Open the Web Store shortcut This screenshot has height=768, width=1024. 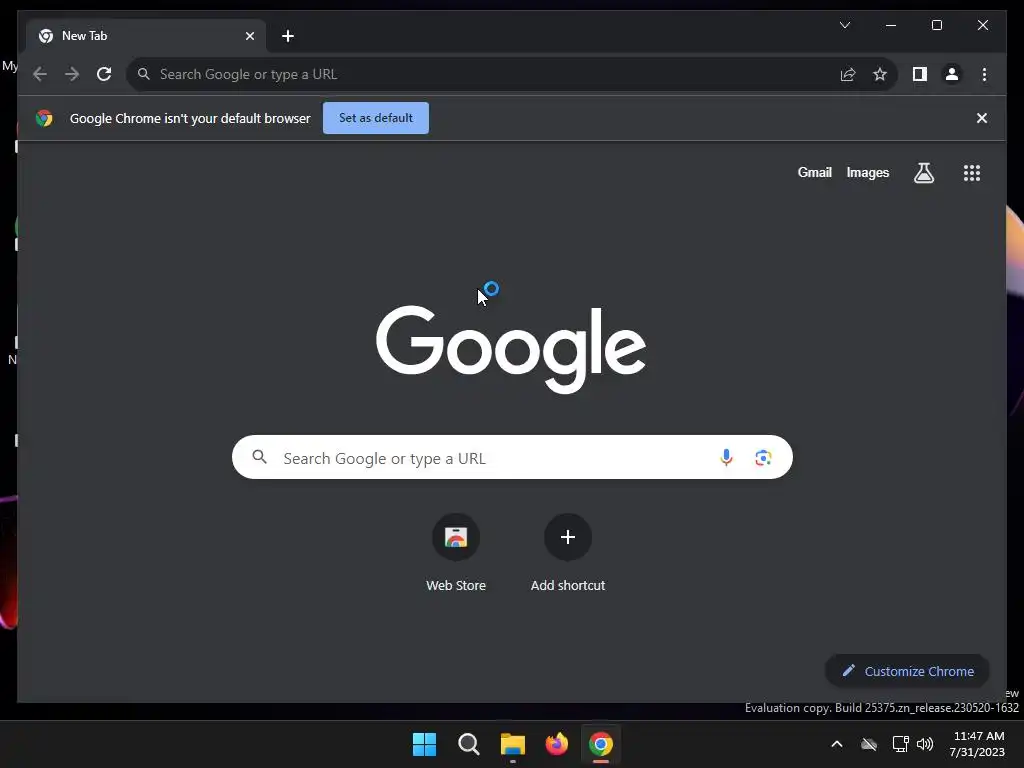tap(456, 552)
